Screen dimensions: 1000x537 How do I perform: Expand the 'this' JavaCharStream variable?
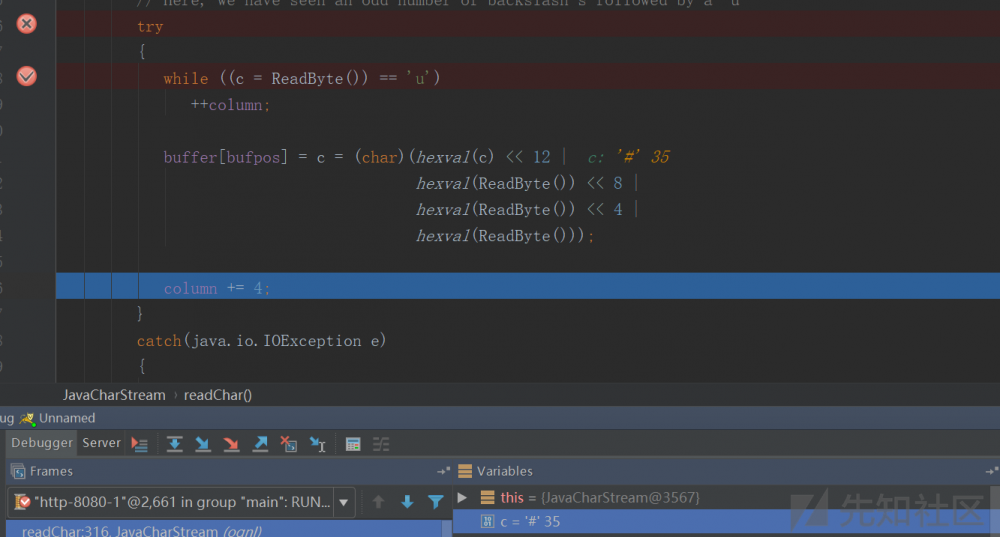pyautogui.click(x=462, y=497)
